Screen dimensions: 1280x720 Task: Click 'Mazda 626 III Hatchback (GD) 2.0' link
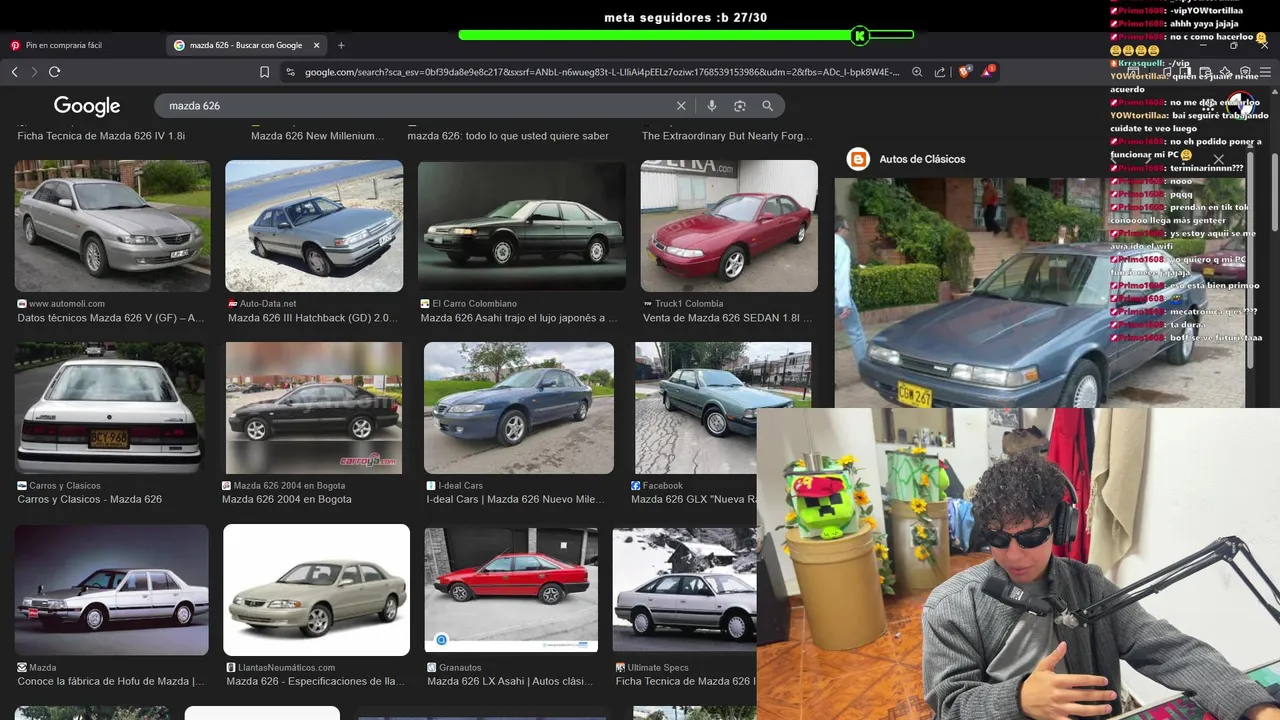pyautogui.click(x=313, y=318)
